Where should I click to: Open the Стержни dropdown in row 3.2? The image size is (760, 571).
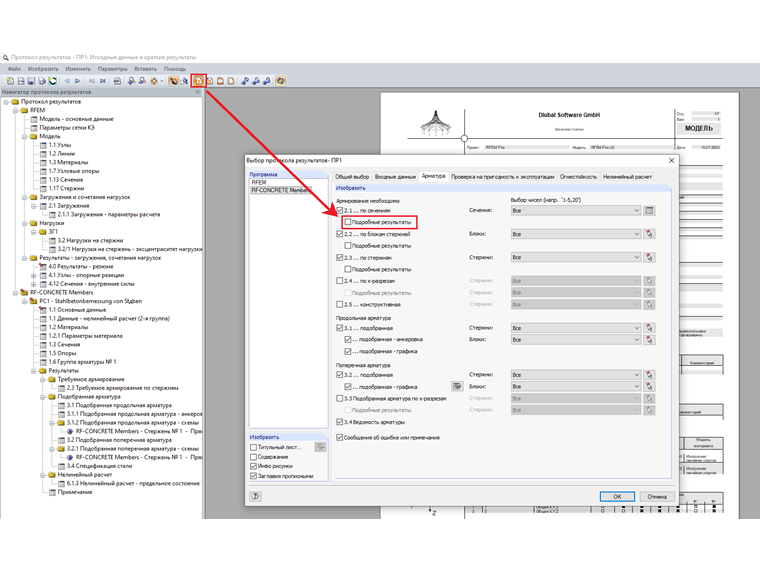tap(576, 375)
